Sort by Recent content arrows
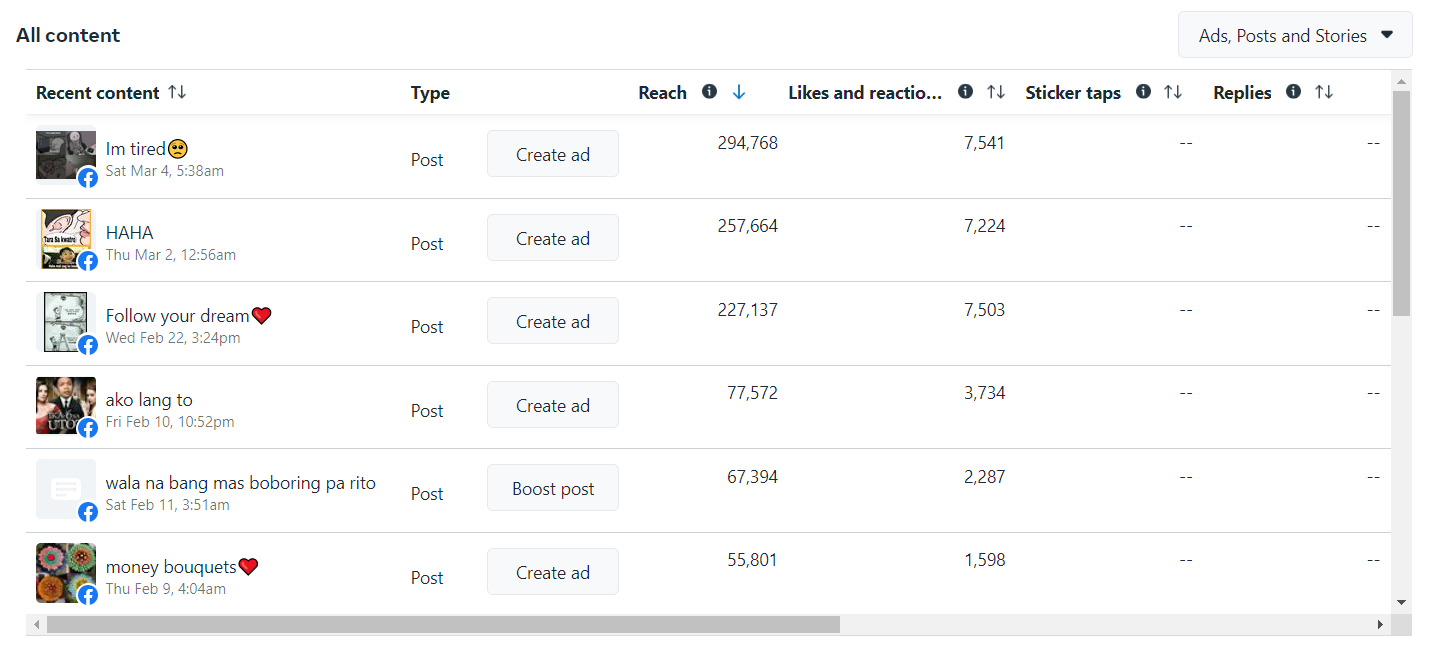Image resolution: width=1431 pixels, height=670 pixels. tap(177, 92)
